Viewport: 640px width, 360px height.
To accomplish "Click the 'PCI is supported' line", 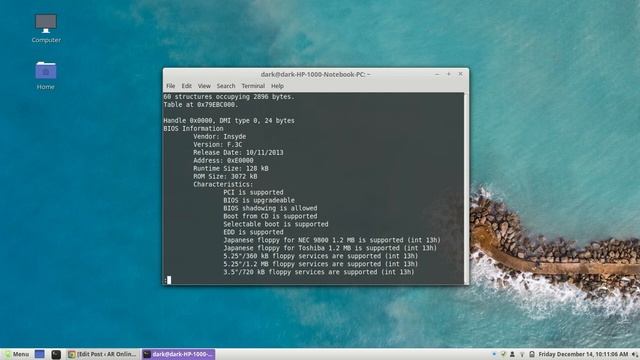I will [253, 192].
